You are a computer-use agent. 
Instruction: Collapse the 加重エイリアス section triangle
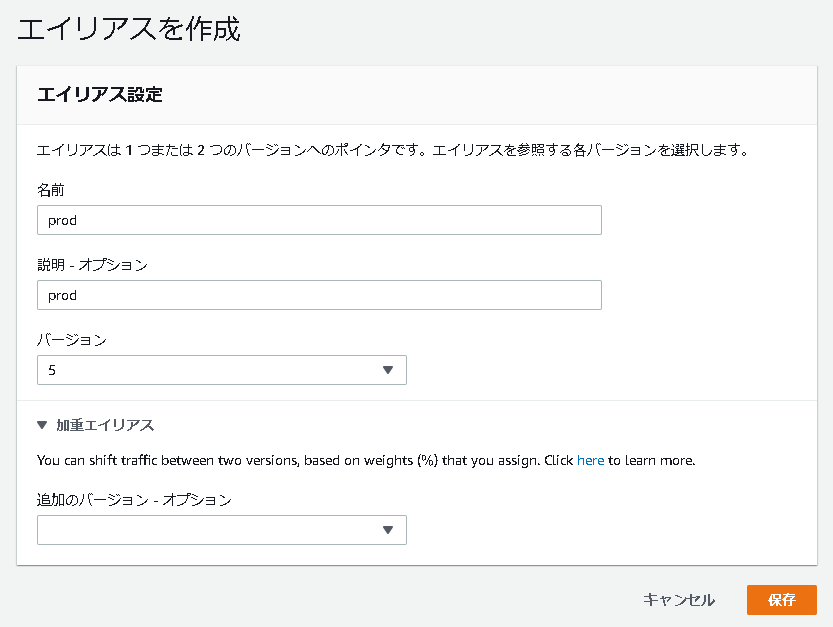coord(42,425)
